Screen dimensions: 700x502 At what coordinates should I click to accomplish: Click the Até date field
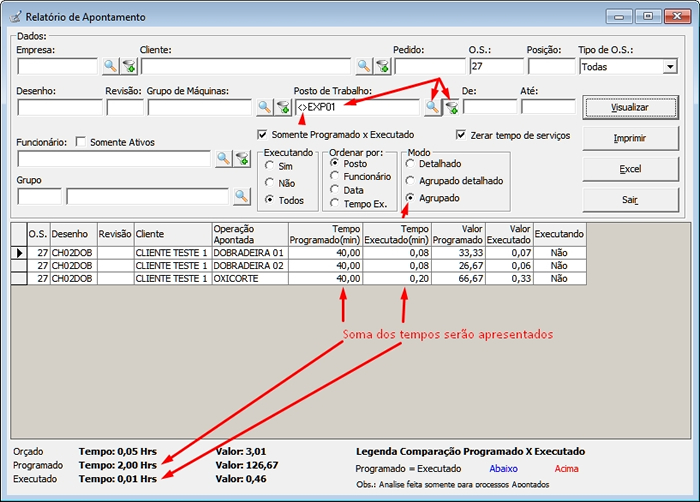(x=548, y=107)
